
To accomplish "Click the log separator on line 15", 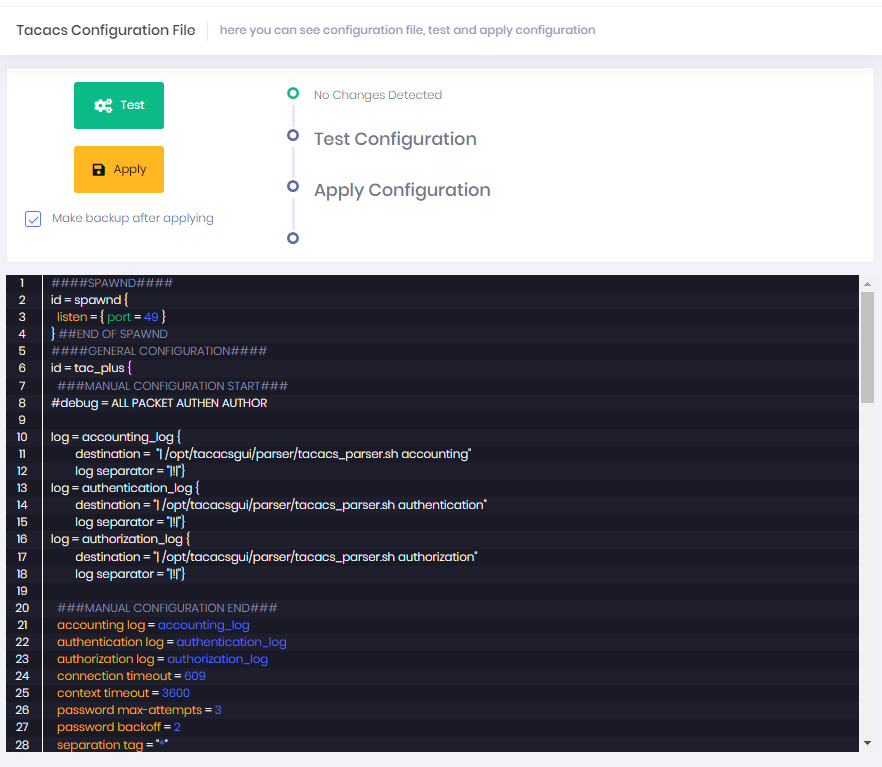I will click(x=130, y=522).
